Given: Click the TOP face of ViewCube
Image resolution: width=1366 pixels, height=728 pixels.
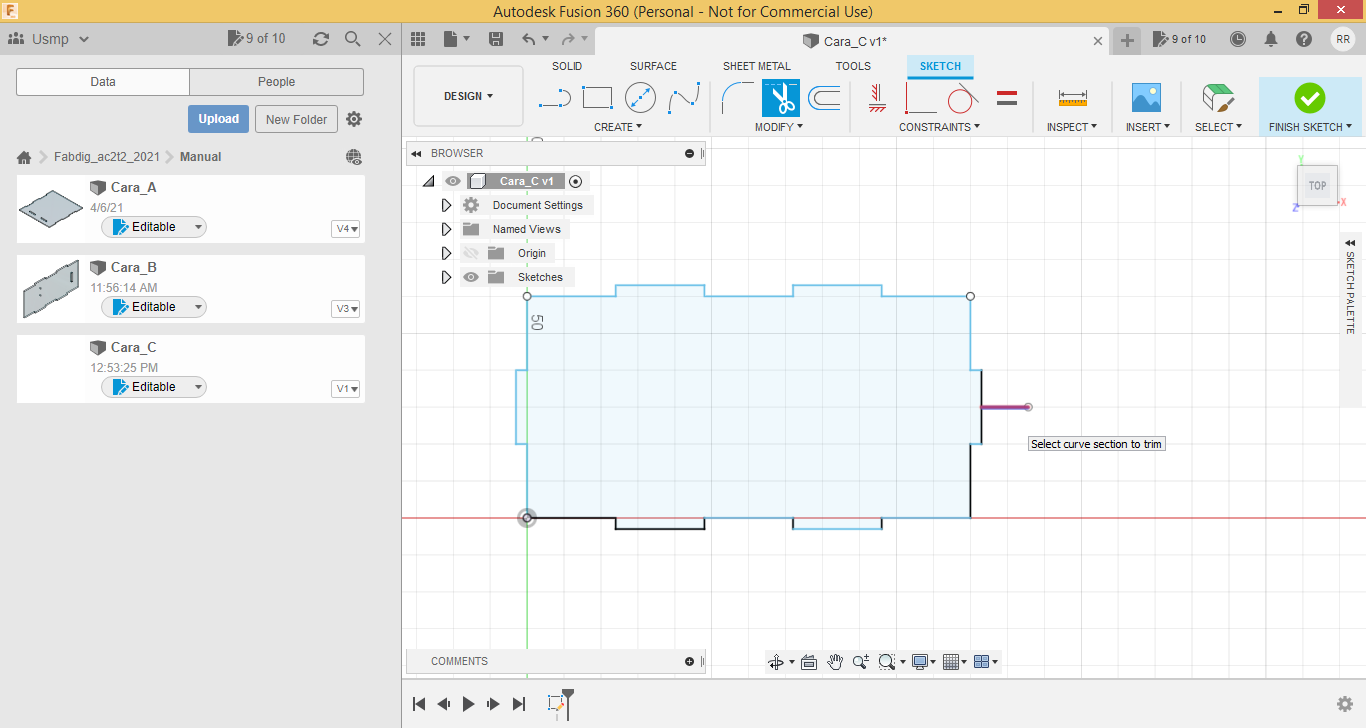Looking at the screenshot, I should pyautogui.click(x=1317, y=186).
